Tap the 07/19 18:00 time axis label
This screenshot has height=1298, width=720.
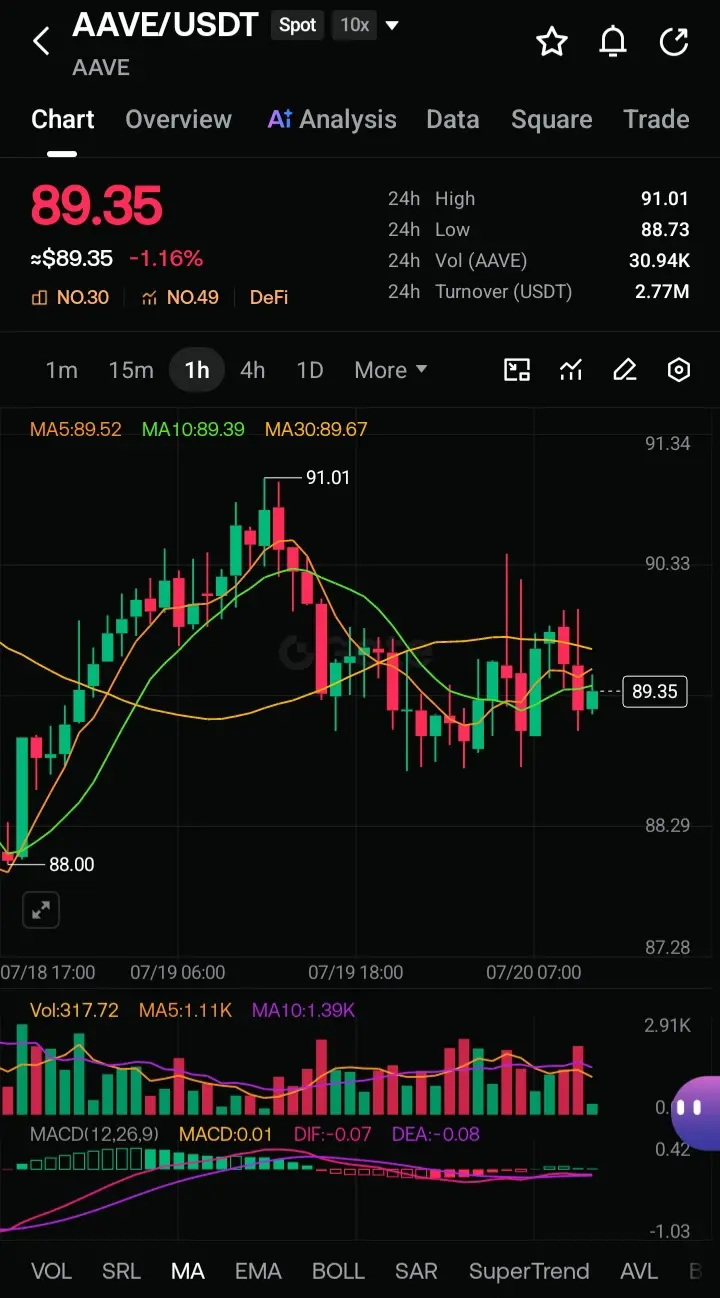coord(356,972)
